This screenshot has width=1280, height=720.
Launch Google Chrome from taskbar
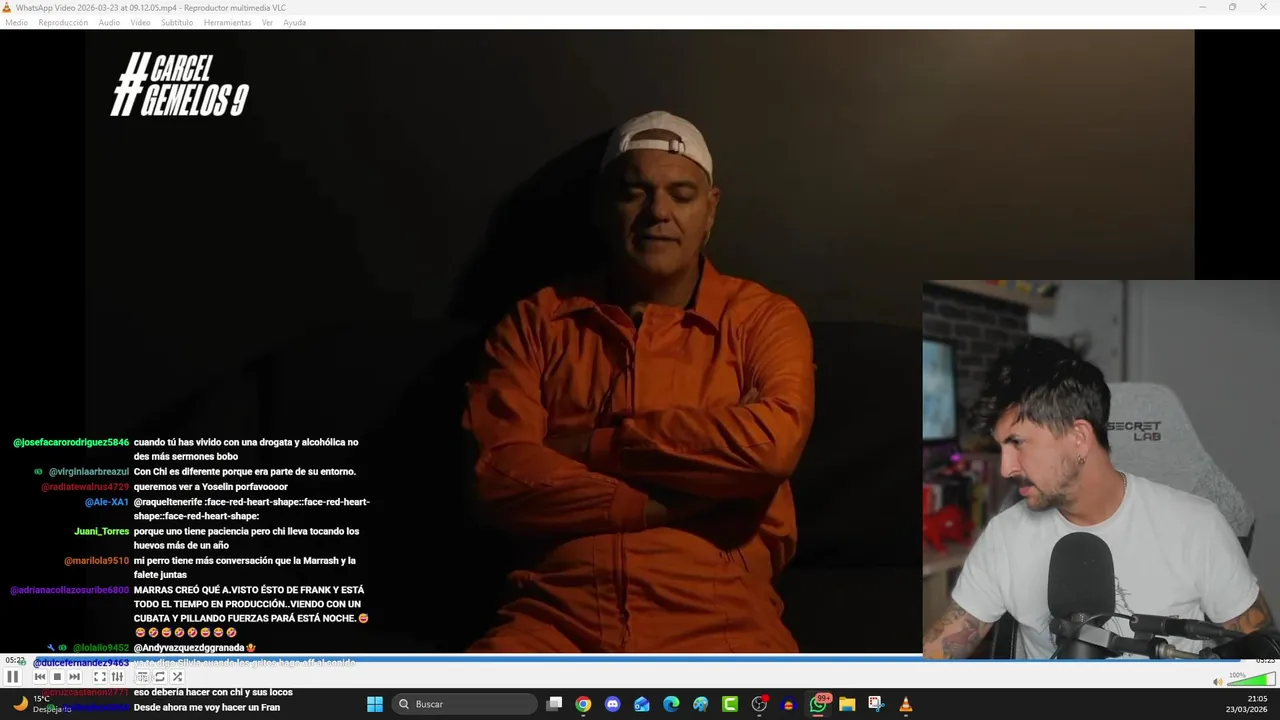point(583,704)
